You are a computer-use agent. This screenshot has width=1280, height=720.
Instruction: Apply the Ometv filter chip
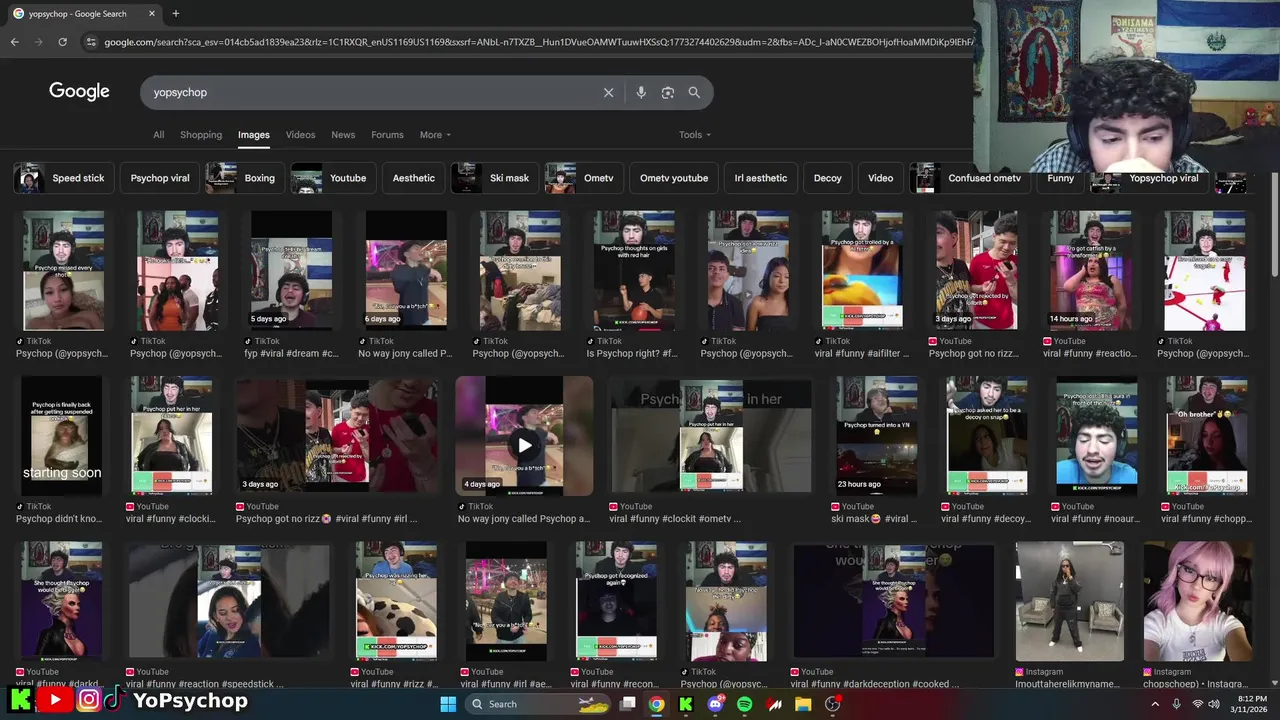(585, 178)
